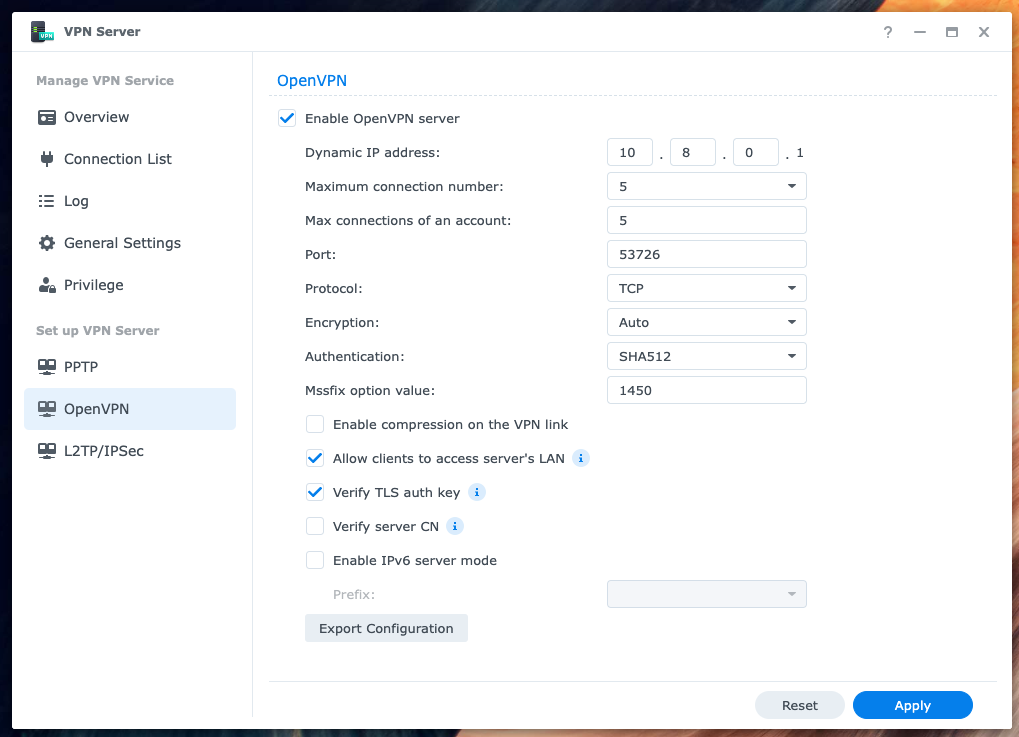Viewport: 1019px width, 737px height.
Task: Open General Settings gear icon
Action: [46, 243]
